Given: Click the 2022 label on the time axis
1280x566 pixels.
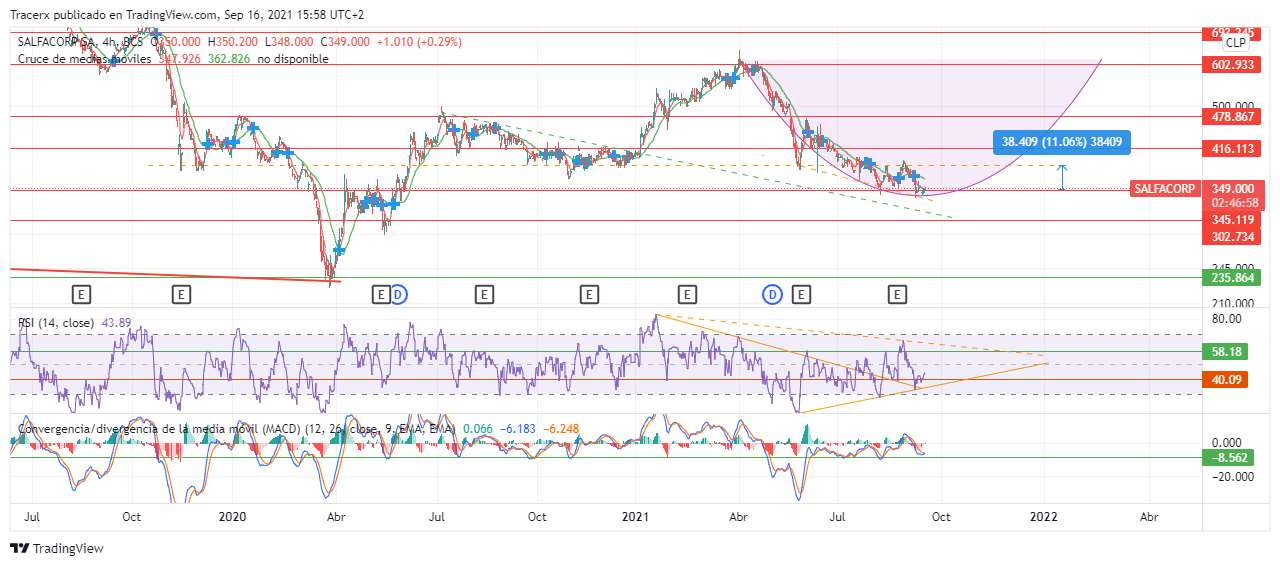Looking at the screenshot, I should click(x=1044, y=517).
